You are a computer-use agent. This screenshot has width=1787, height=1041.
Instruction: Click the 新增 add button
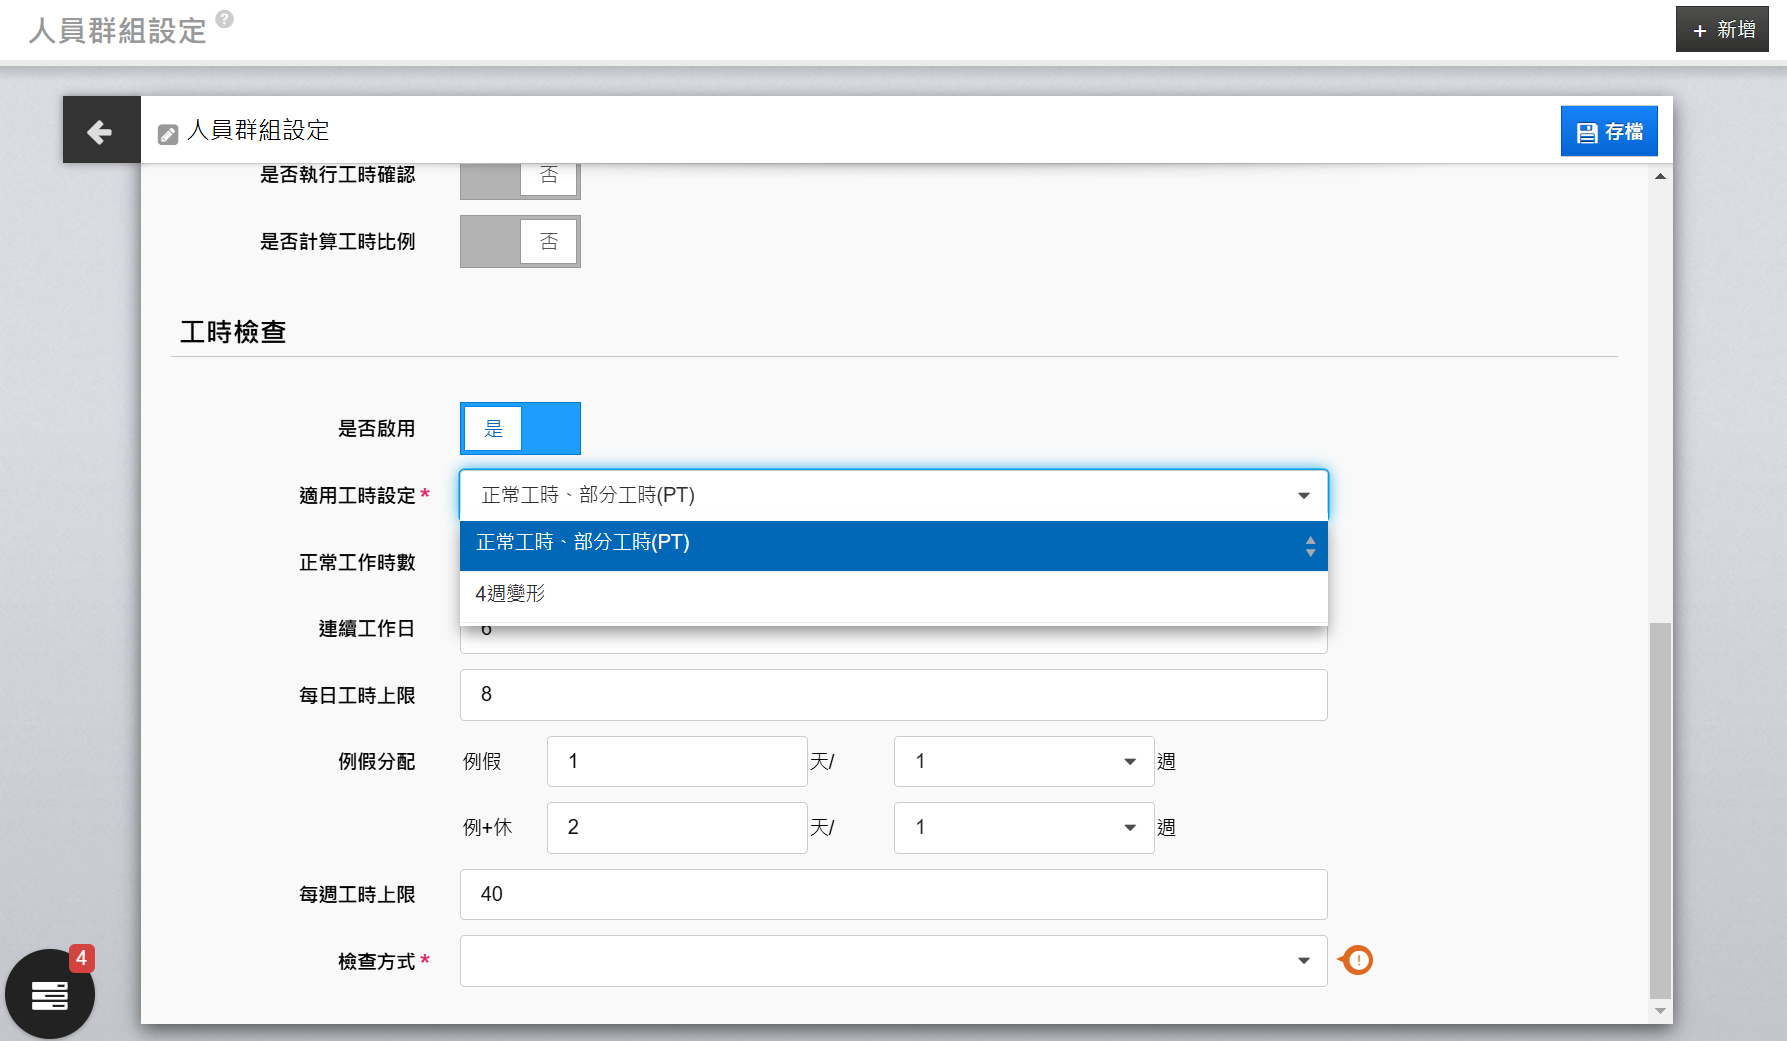1722,30
